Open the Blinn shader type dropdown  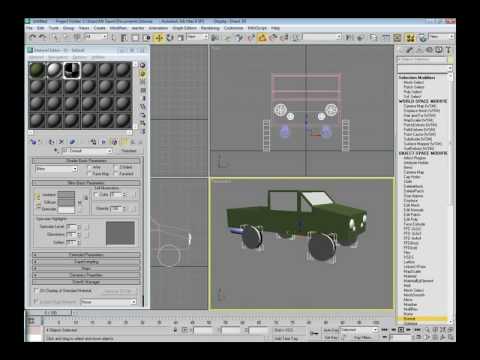point(56,169)
